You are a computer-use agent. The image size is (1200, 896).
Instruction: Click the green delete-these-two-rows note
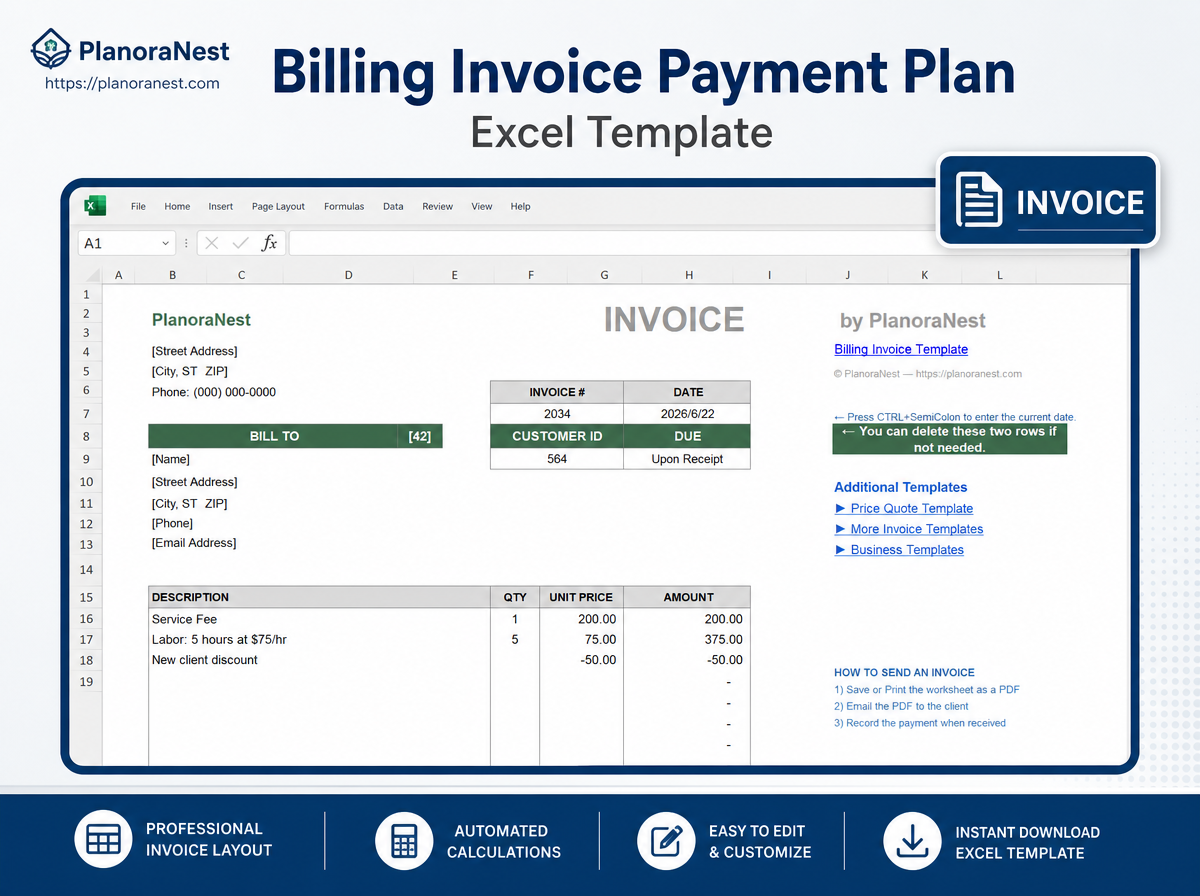tap(949, 439)
